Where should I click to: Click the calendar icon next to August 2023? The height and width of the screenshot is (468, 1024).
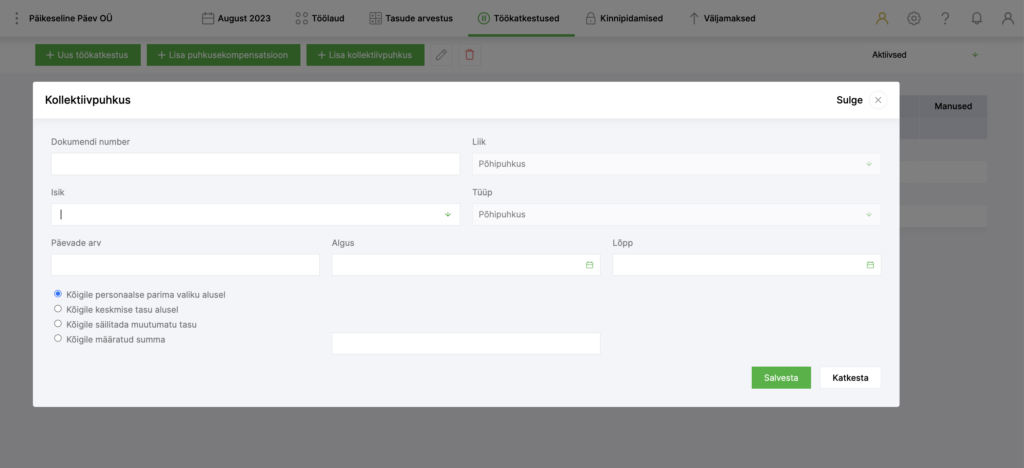coord(208,18)
